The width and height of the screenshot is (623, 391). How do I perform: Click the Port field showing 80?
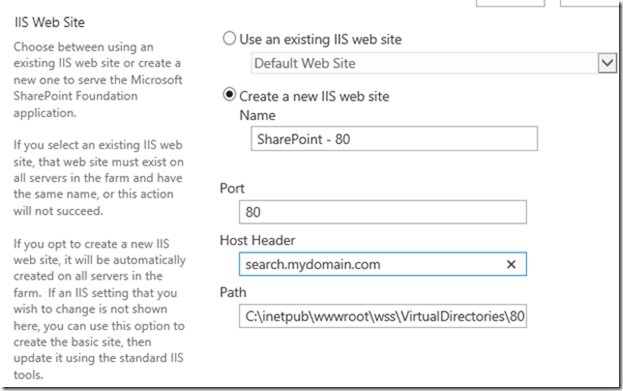coord(383,212)
